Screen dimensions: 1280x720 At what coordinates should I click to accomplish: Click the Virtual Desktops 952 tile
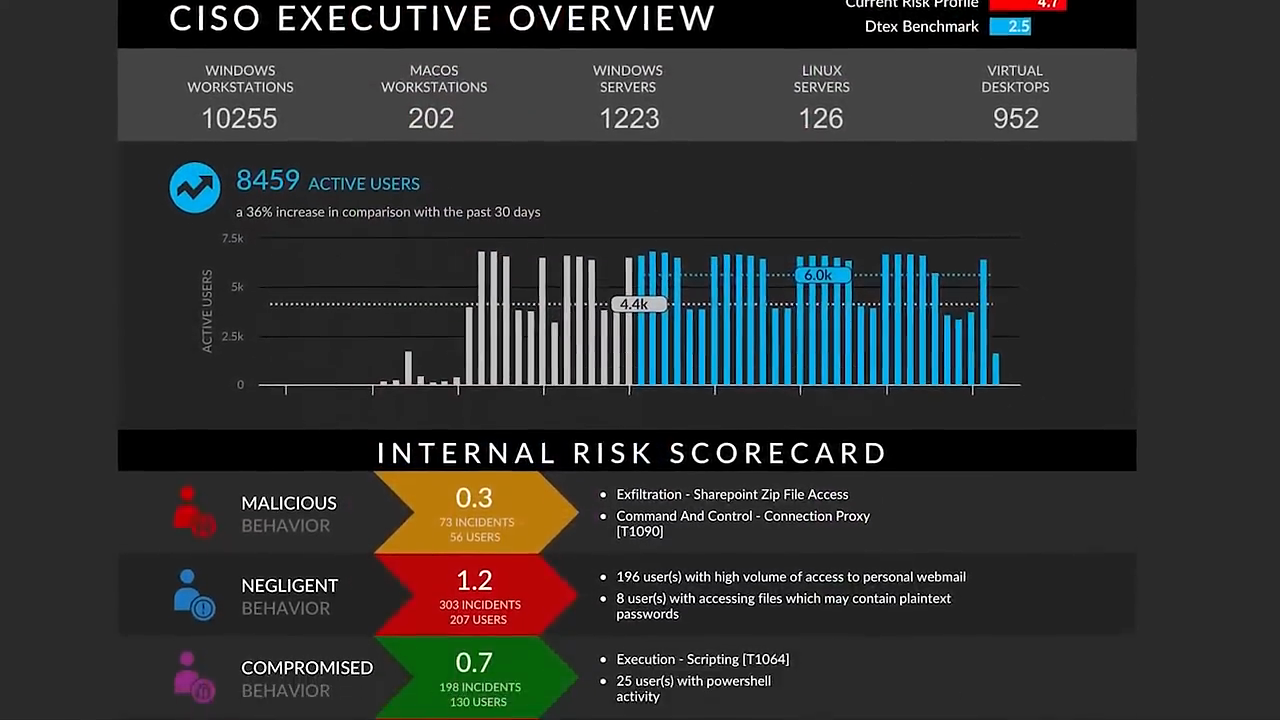[1015, 96]
